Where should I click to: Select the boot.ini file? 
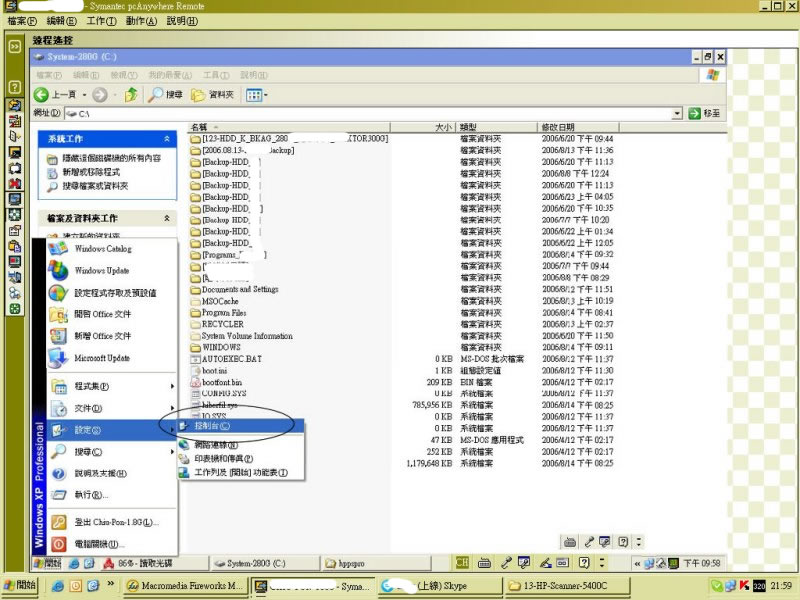[209, 371]
